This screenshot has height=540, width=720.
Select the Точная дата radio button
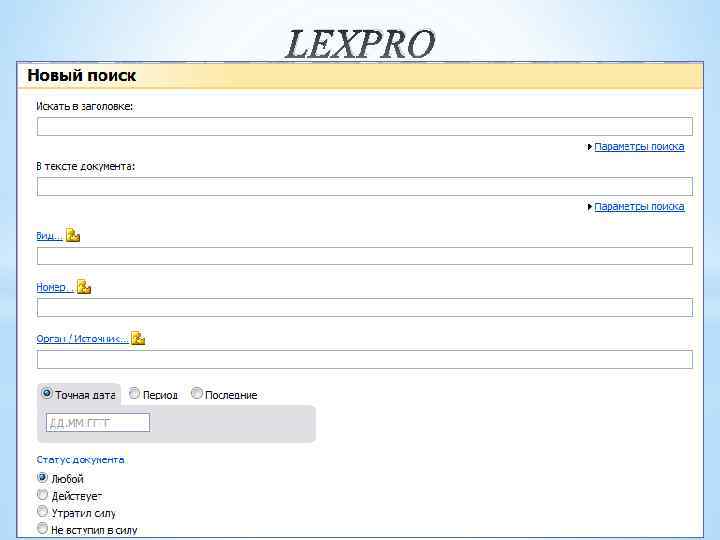46,393
